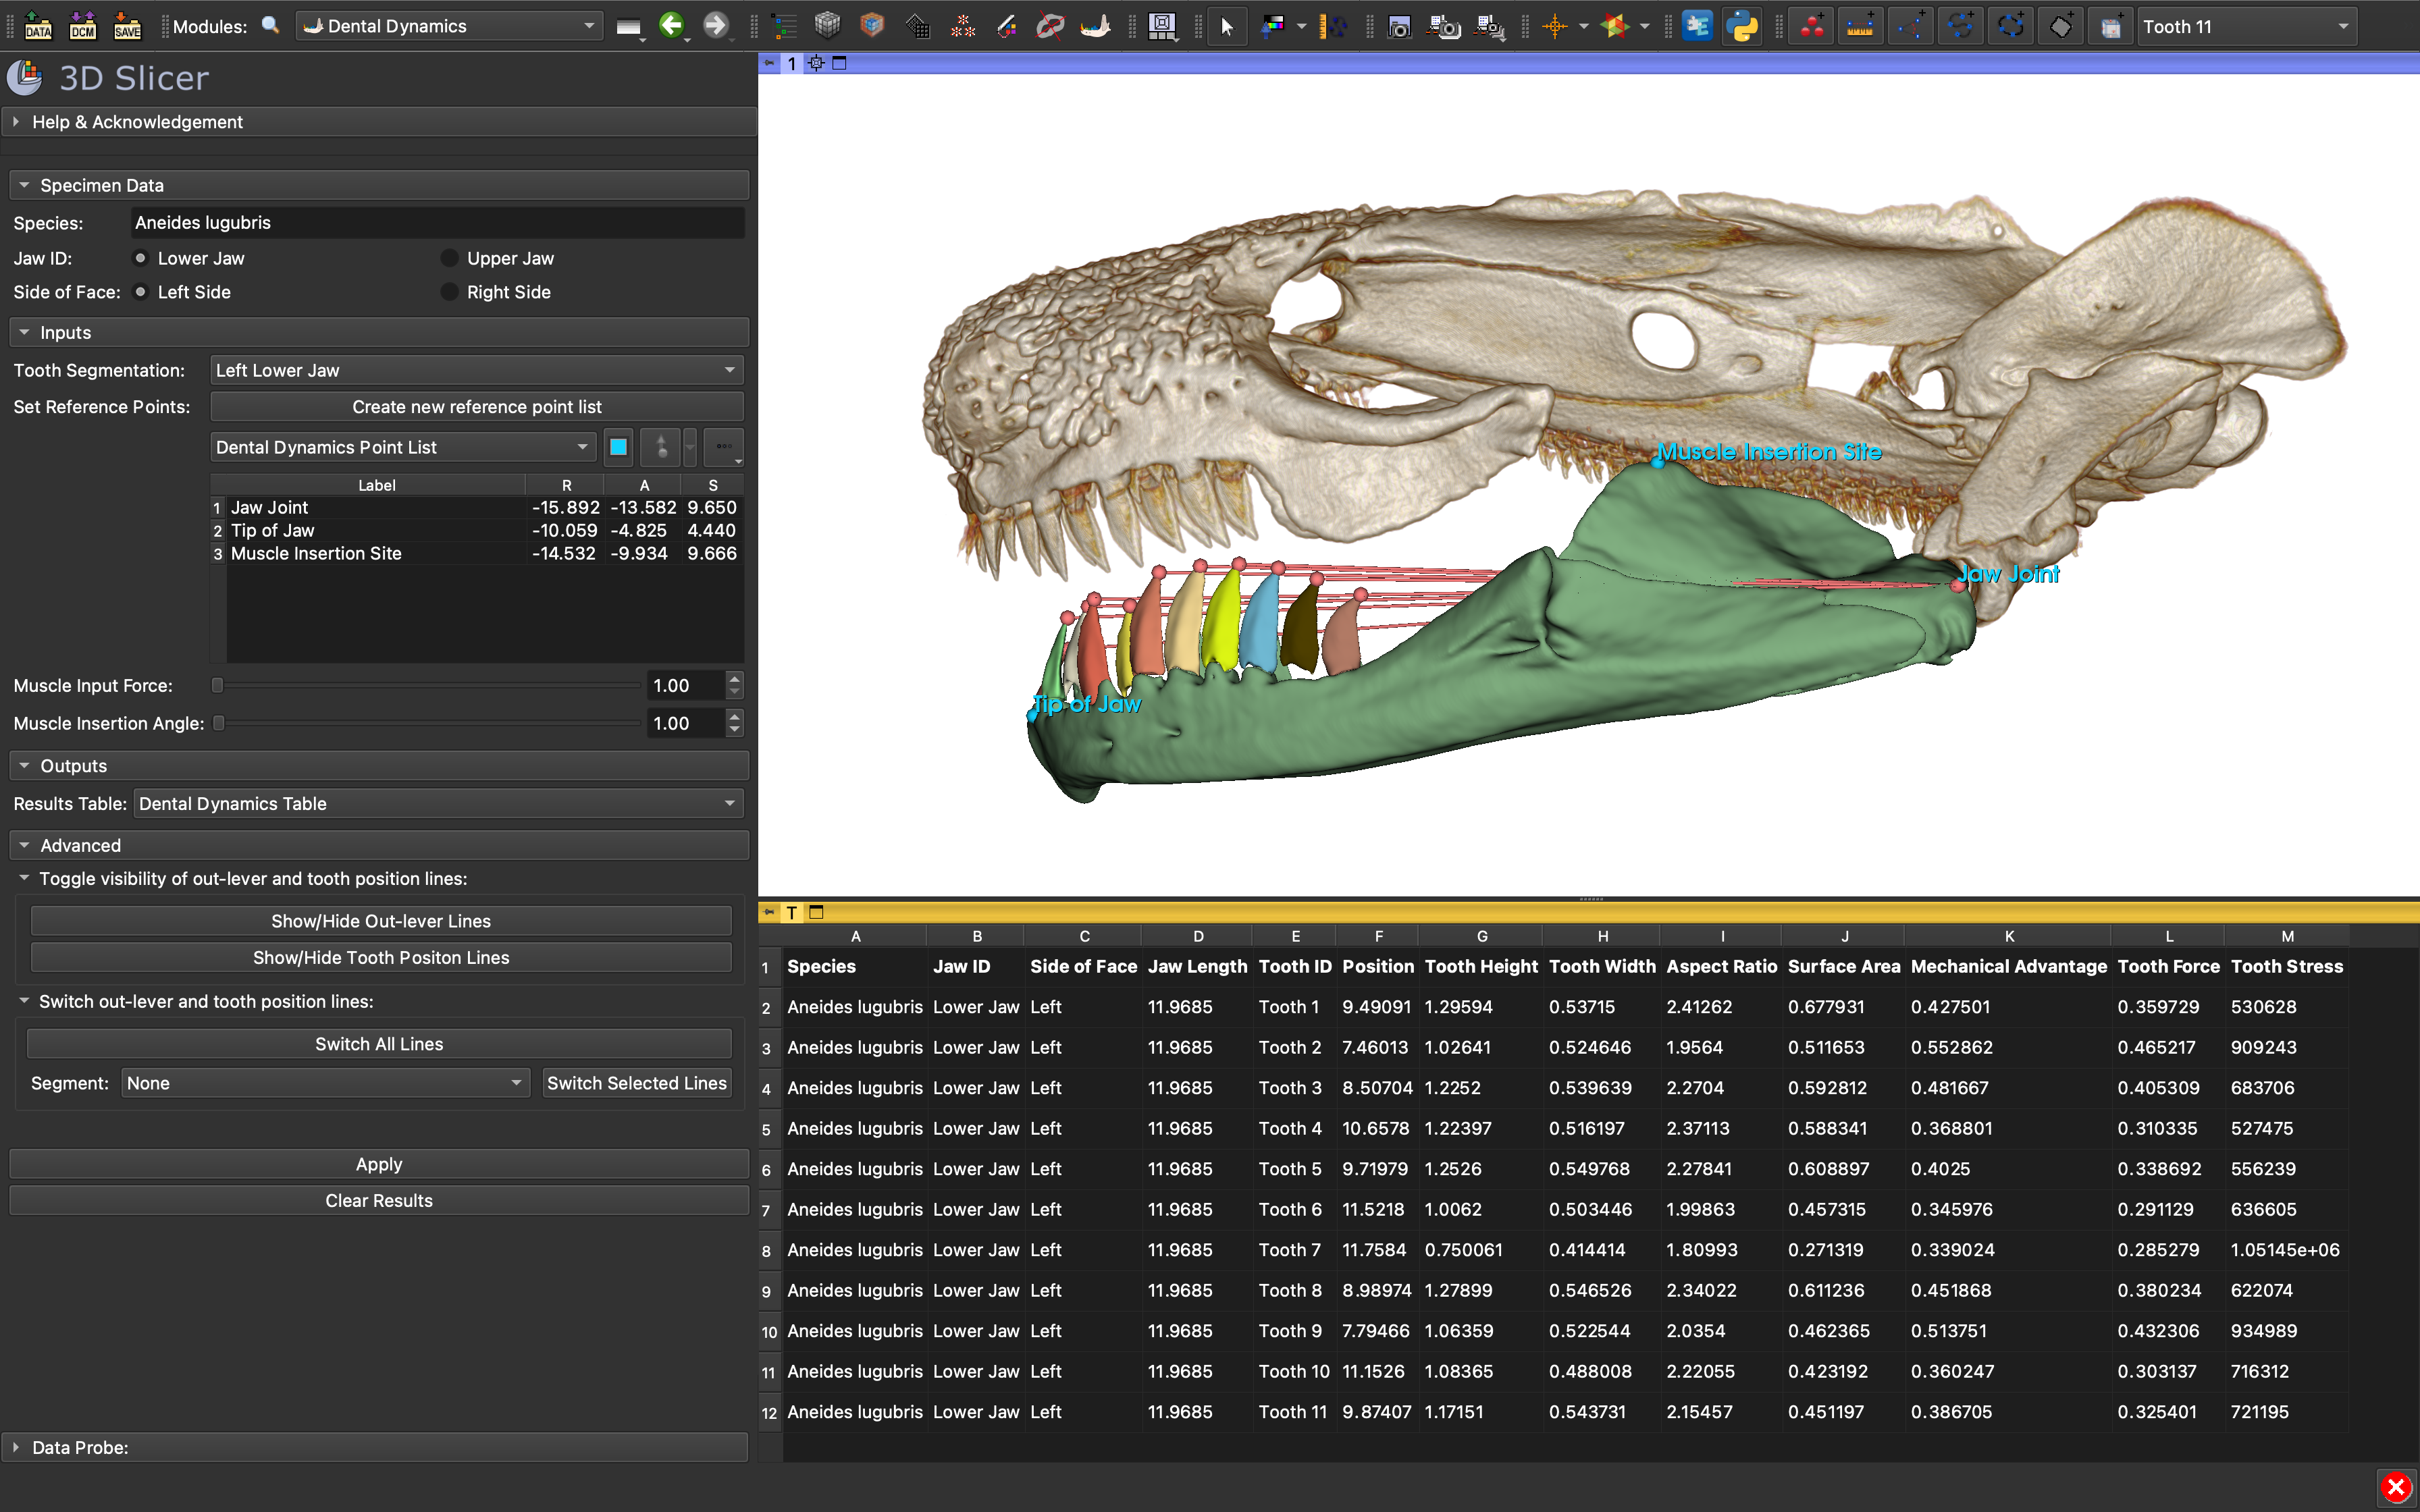
Task: Select the create ruler line markup tool
Action: click(x=1860, y=27)
